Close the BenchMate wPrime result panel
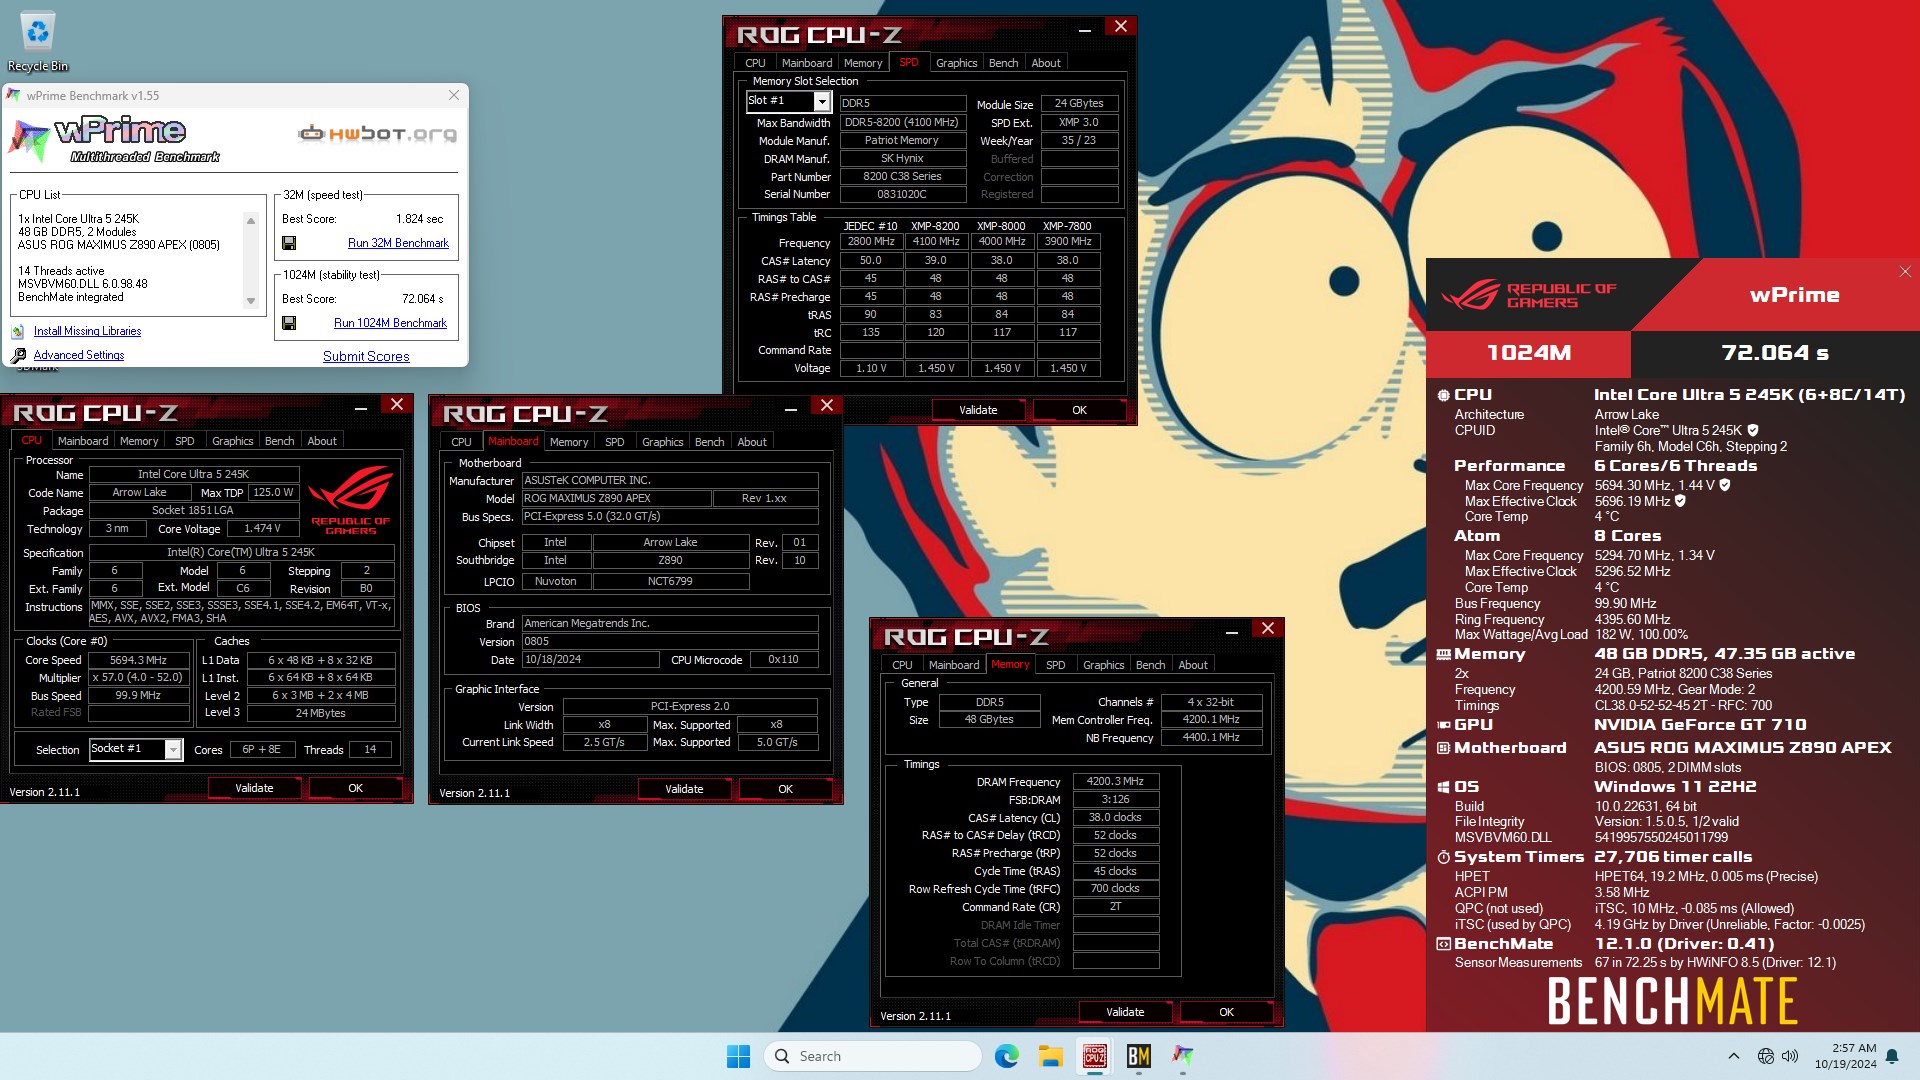The width and height of the screenshot is (1920, 1080). [1905, 272]
